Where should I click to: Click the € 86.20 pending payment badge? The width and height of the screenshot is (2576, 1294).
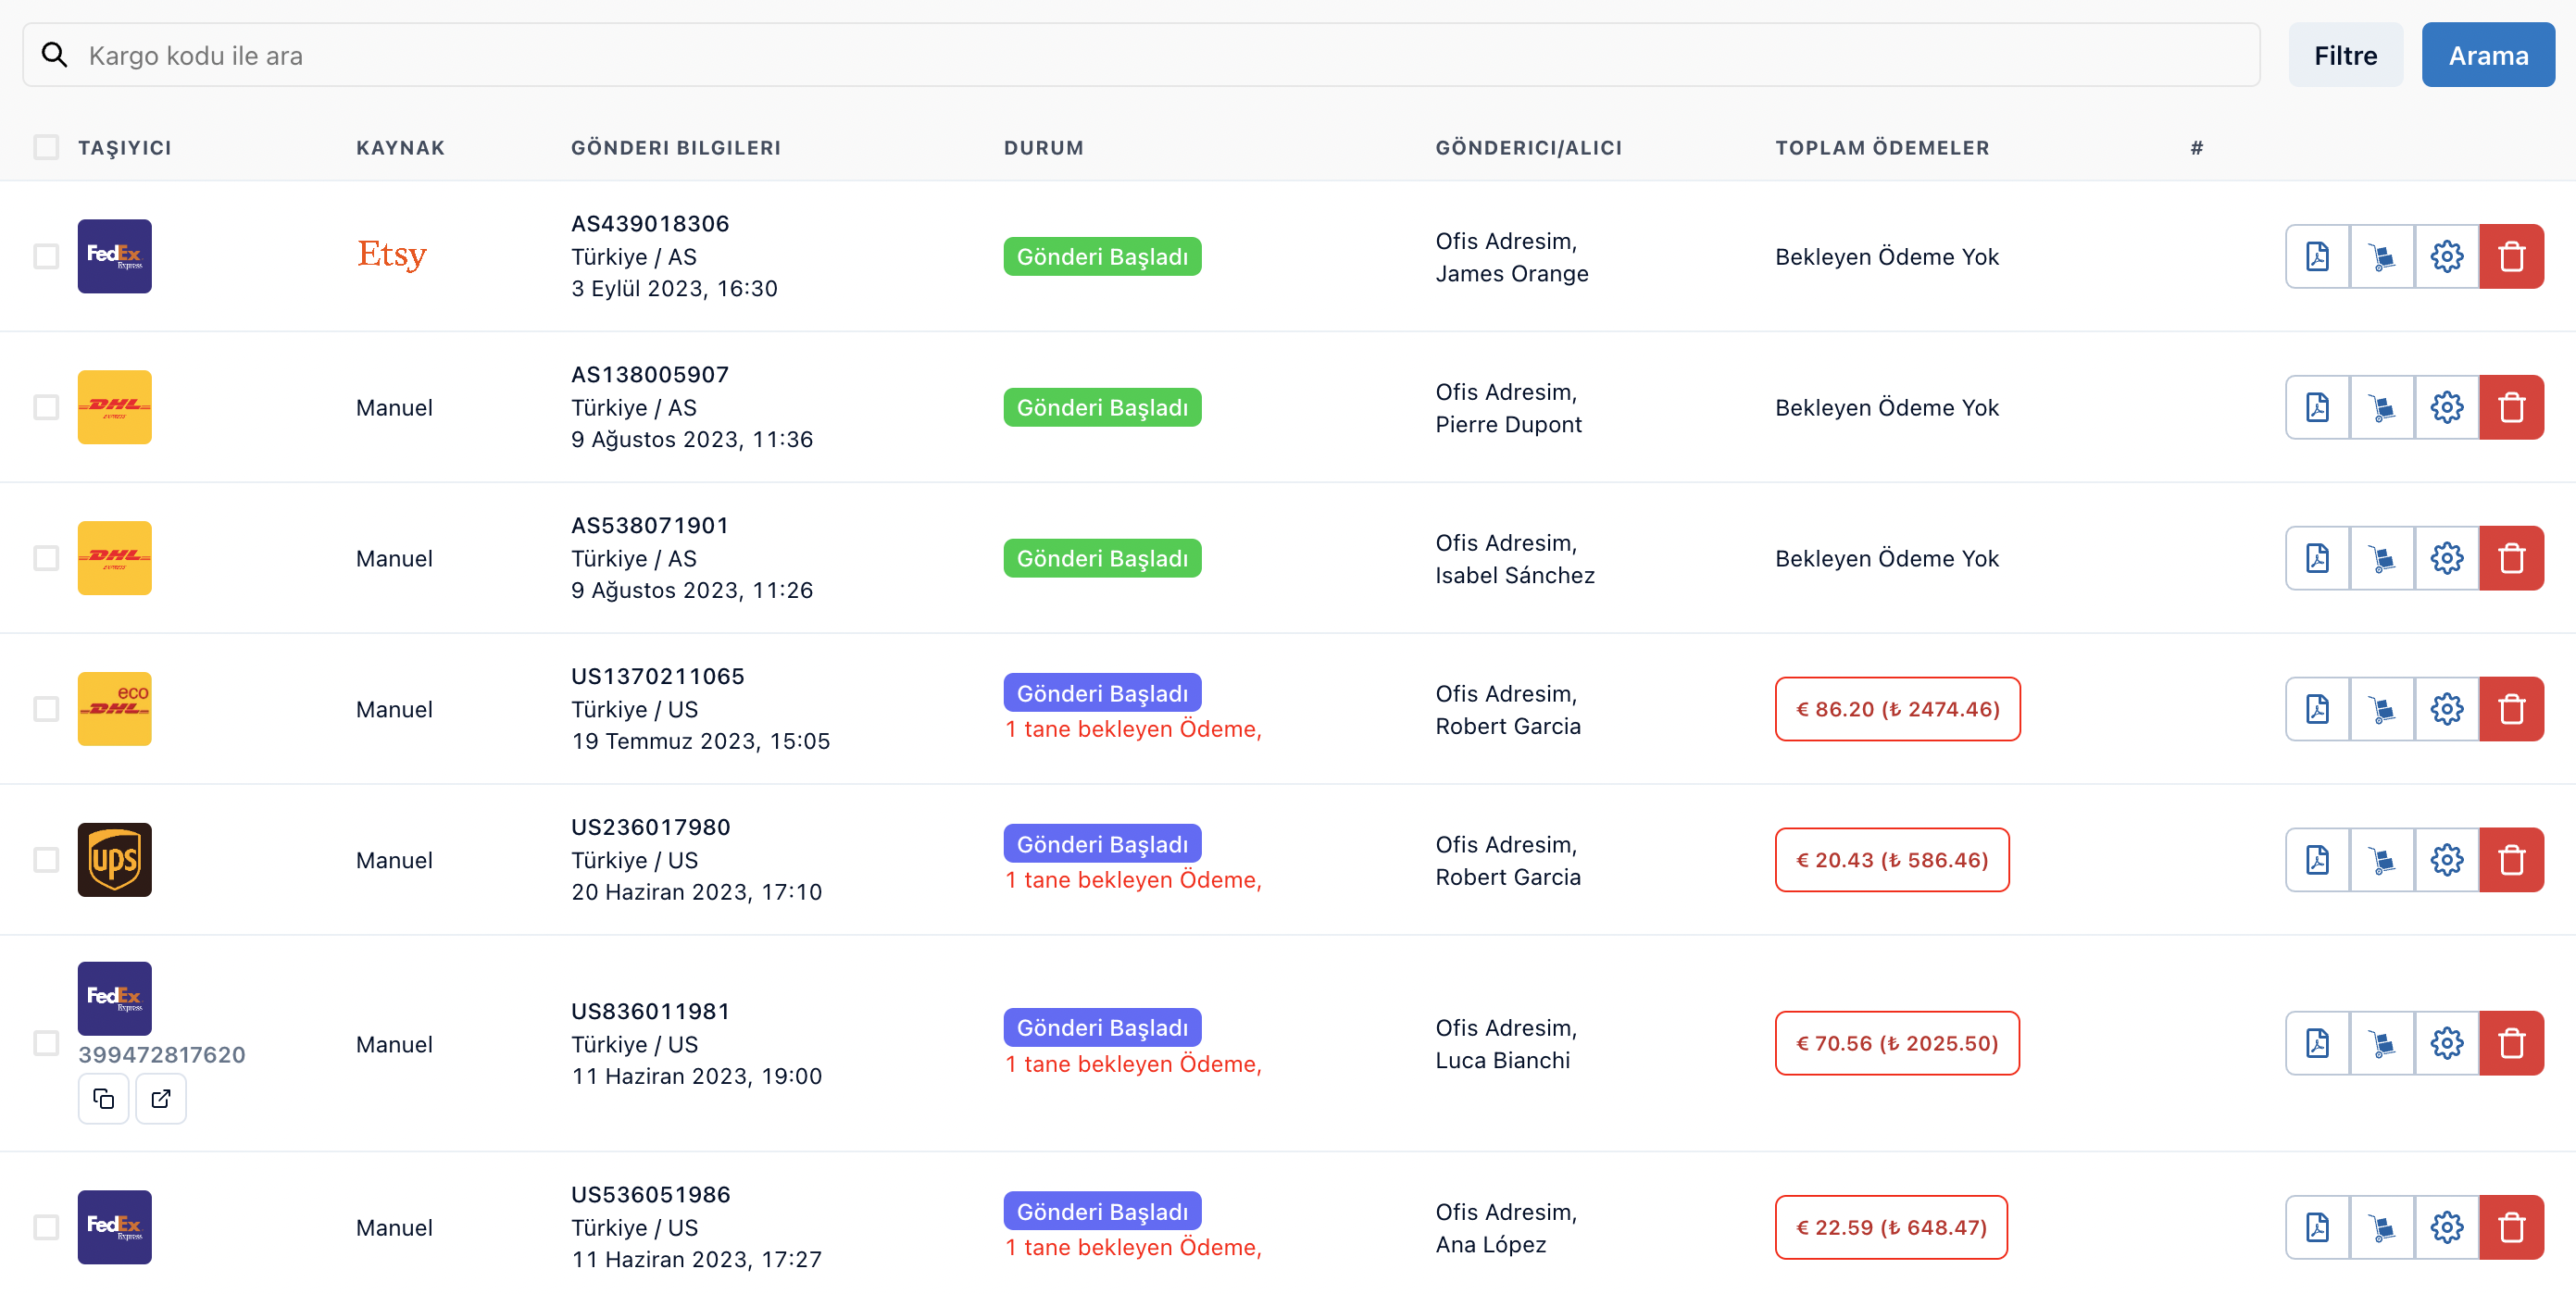coord(1897,710)
